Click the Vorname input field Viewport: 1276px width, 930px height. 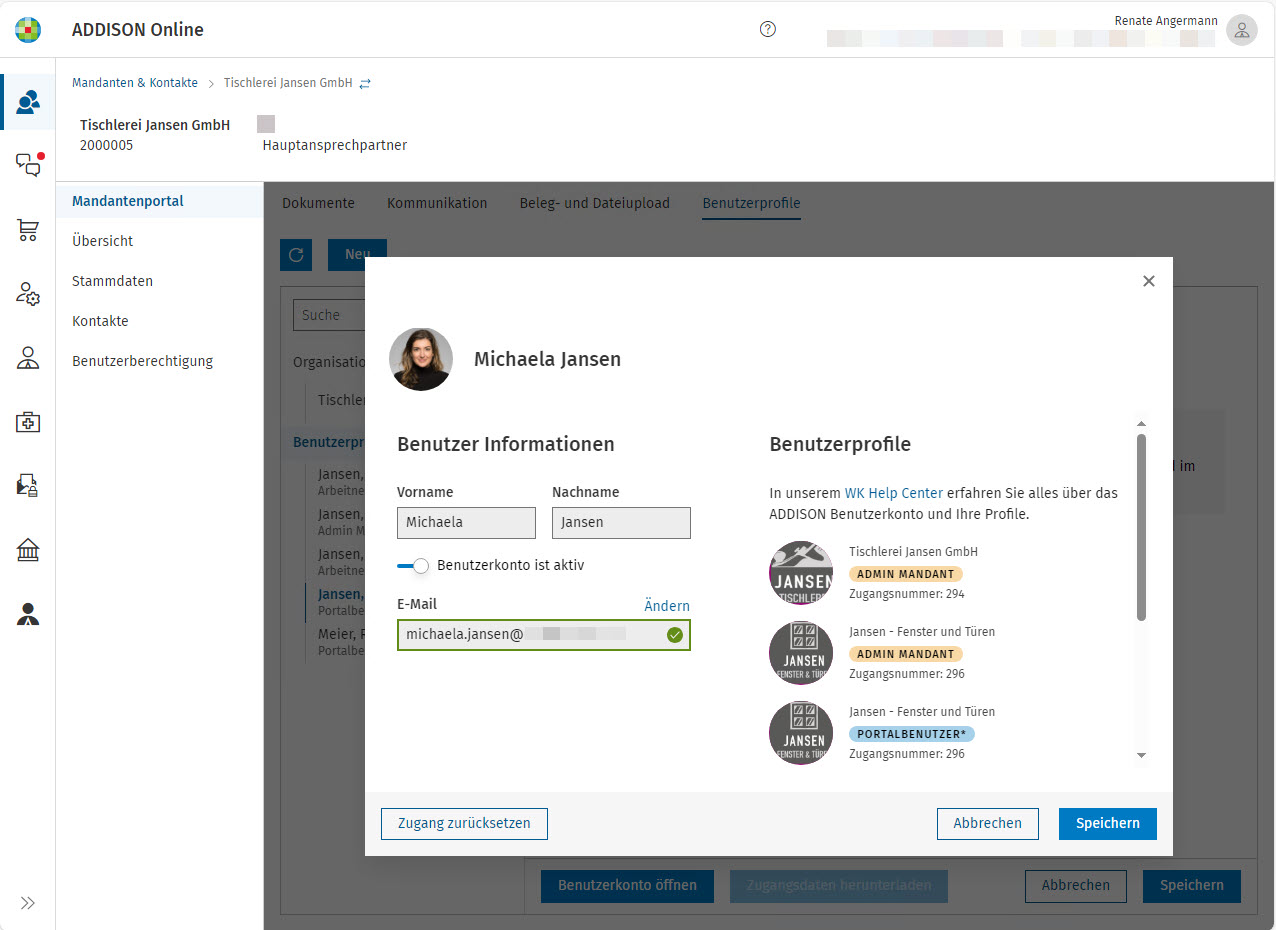point(466,523)
